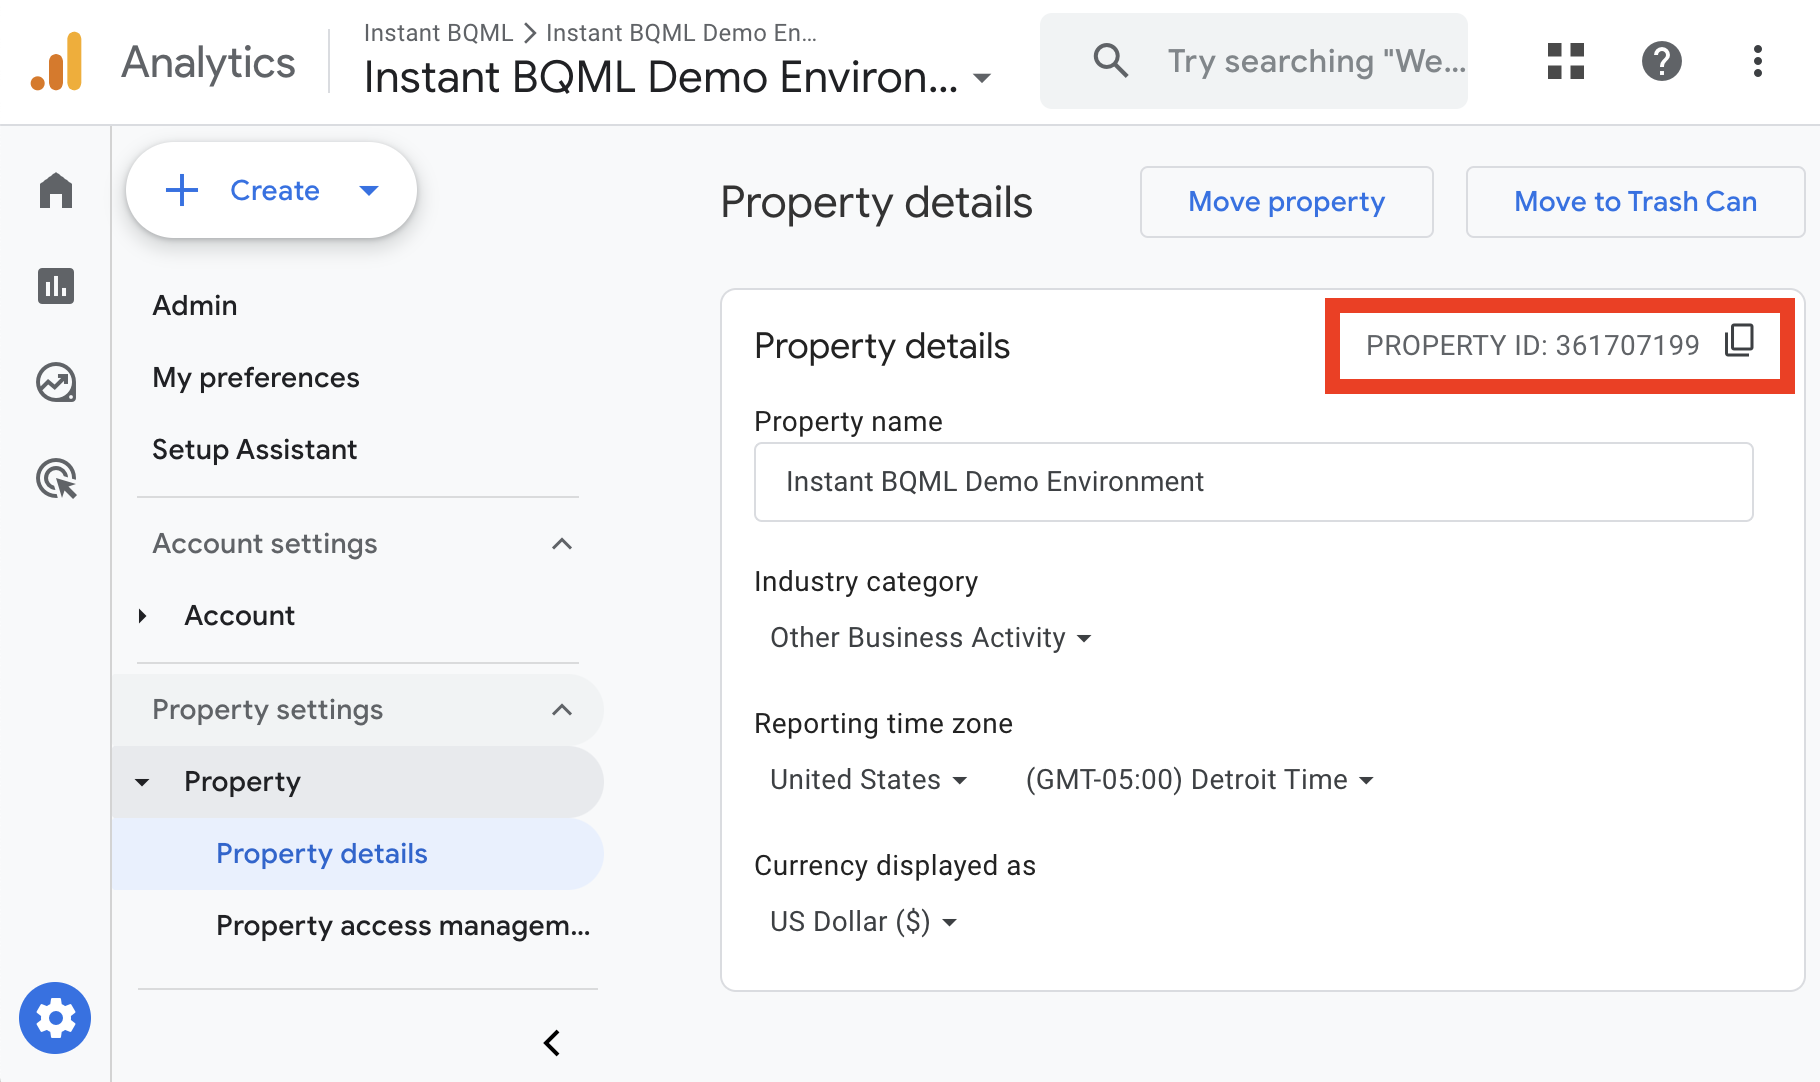Copy the property ID with the copy icon
The width and height of the screenshot is (1820, 1082).
pos(1740,340)
